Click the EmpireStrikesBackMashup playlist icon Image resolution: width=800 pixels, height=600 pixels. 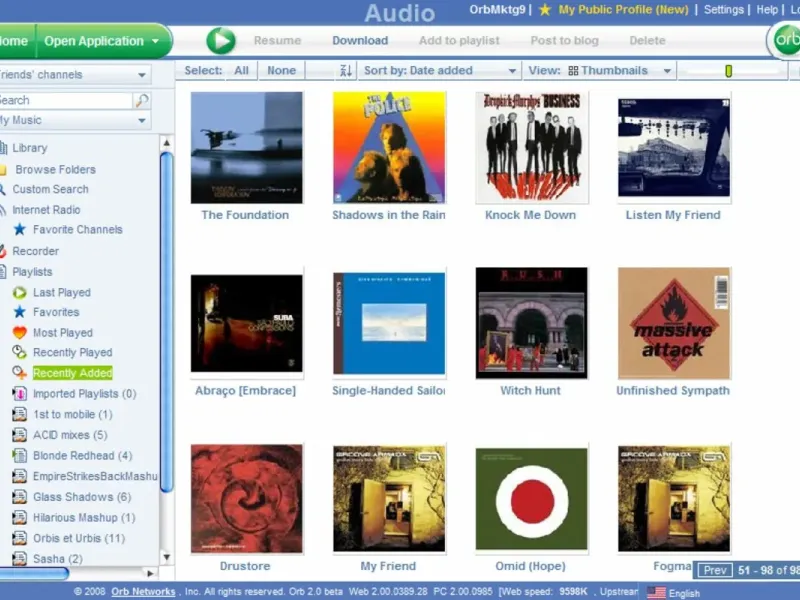(x=19, y=476)
